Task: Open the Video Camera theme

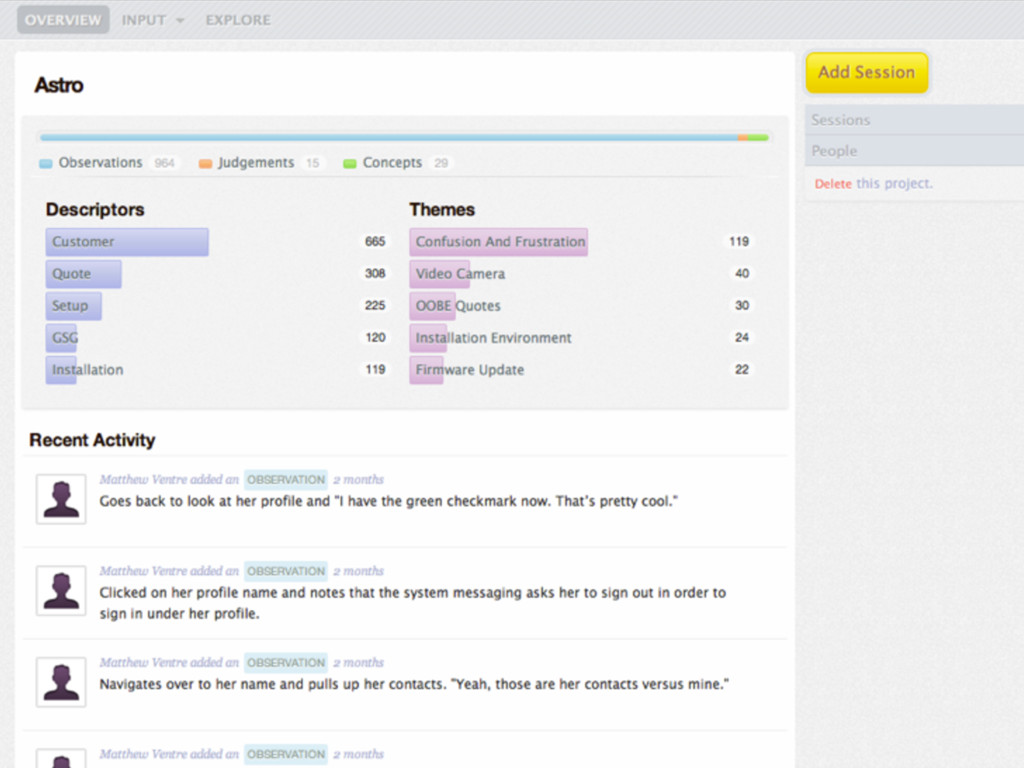Action: pyautogui.click(x=460, y=274)
